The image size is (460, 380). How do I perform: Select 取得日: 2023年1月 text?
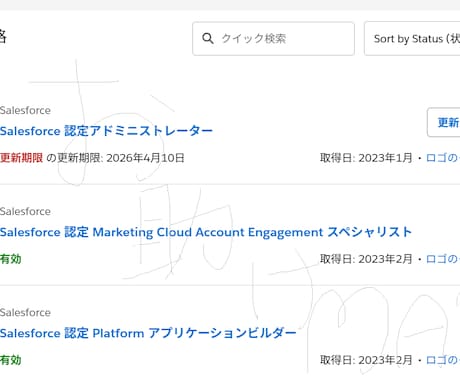366,158
